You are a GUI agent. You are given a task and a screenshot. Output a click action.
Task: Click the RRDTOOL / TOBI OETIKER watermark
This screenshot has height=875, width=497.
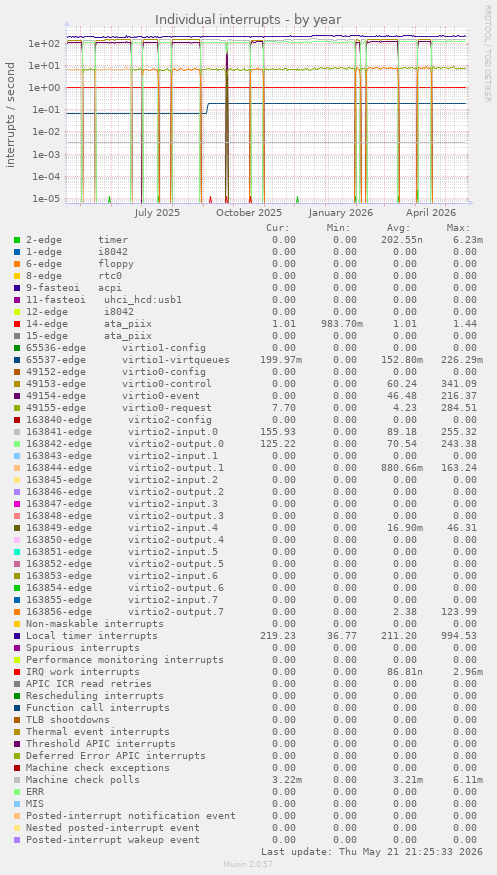[487, 54]
